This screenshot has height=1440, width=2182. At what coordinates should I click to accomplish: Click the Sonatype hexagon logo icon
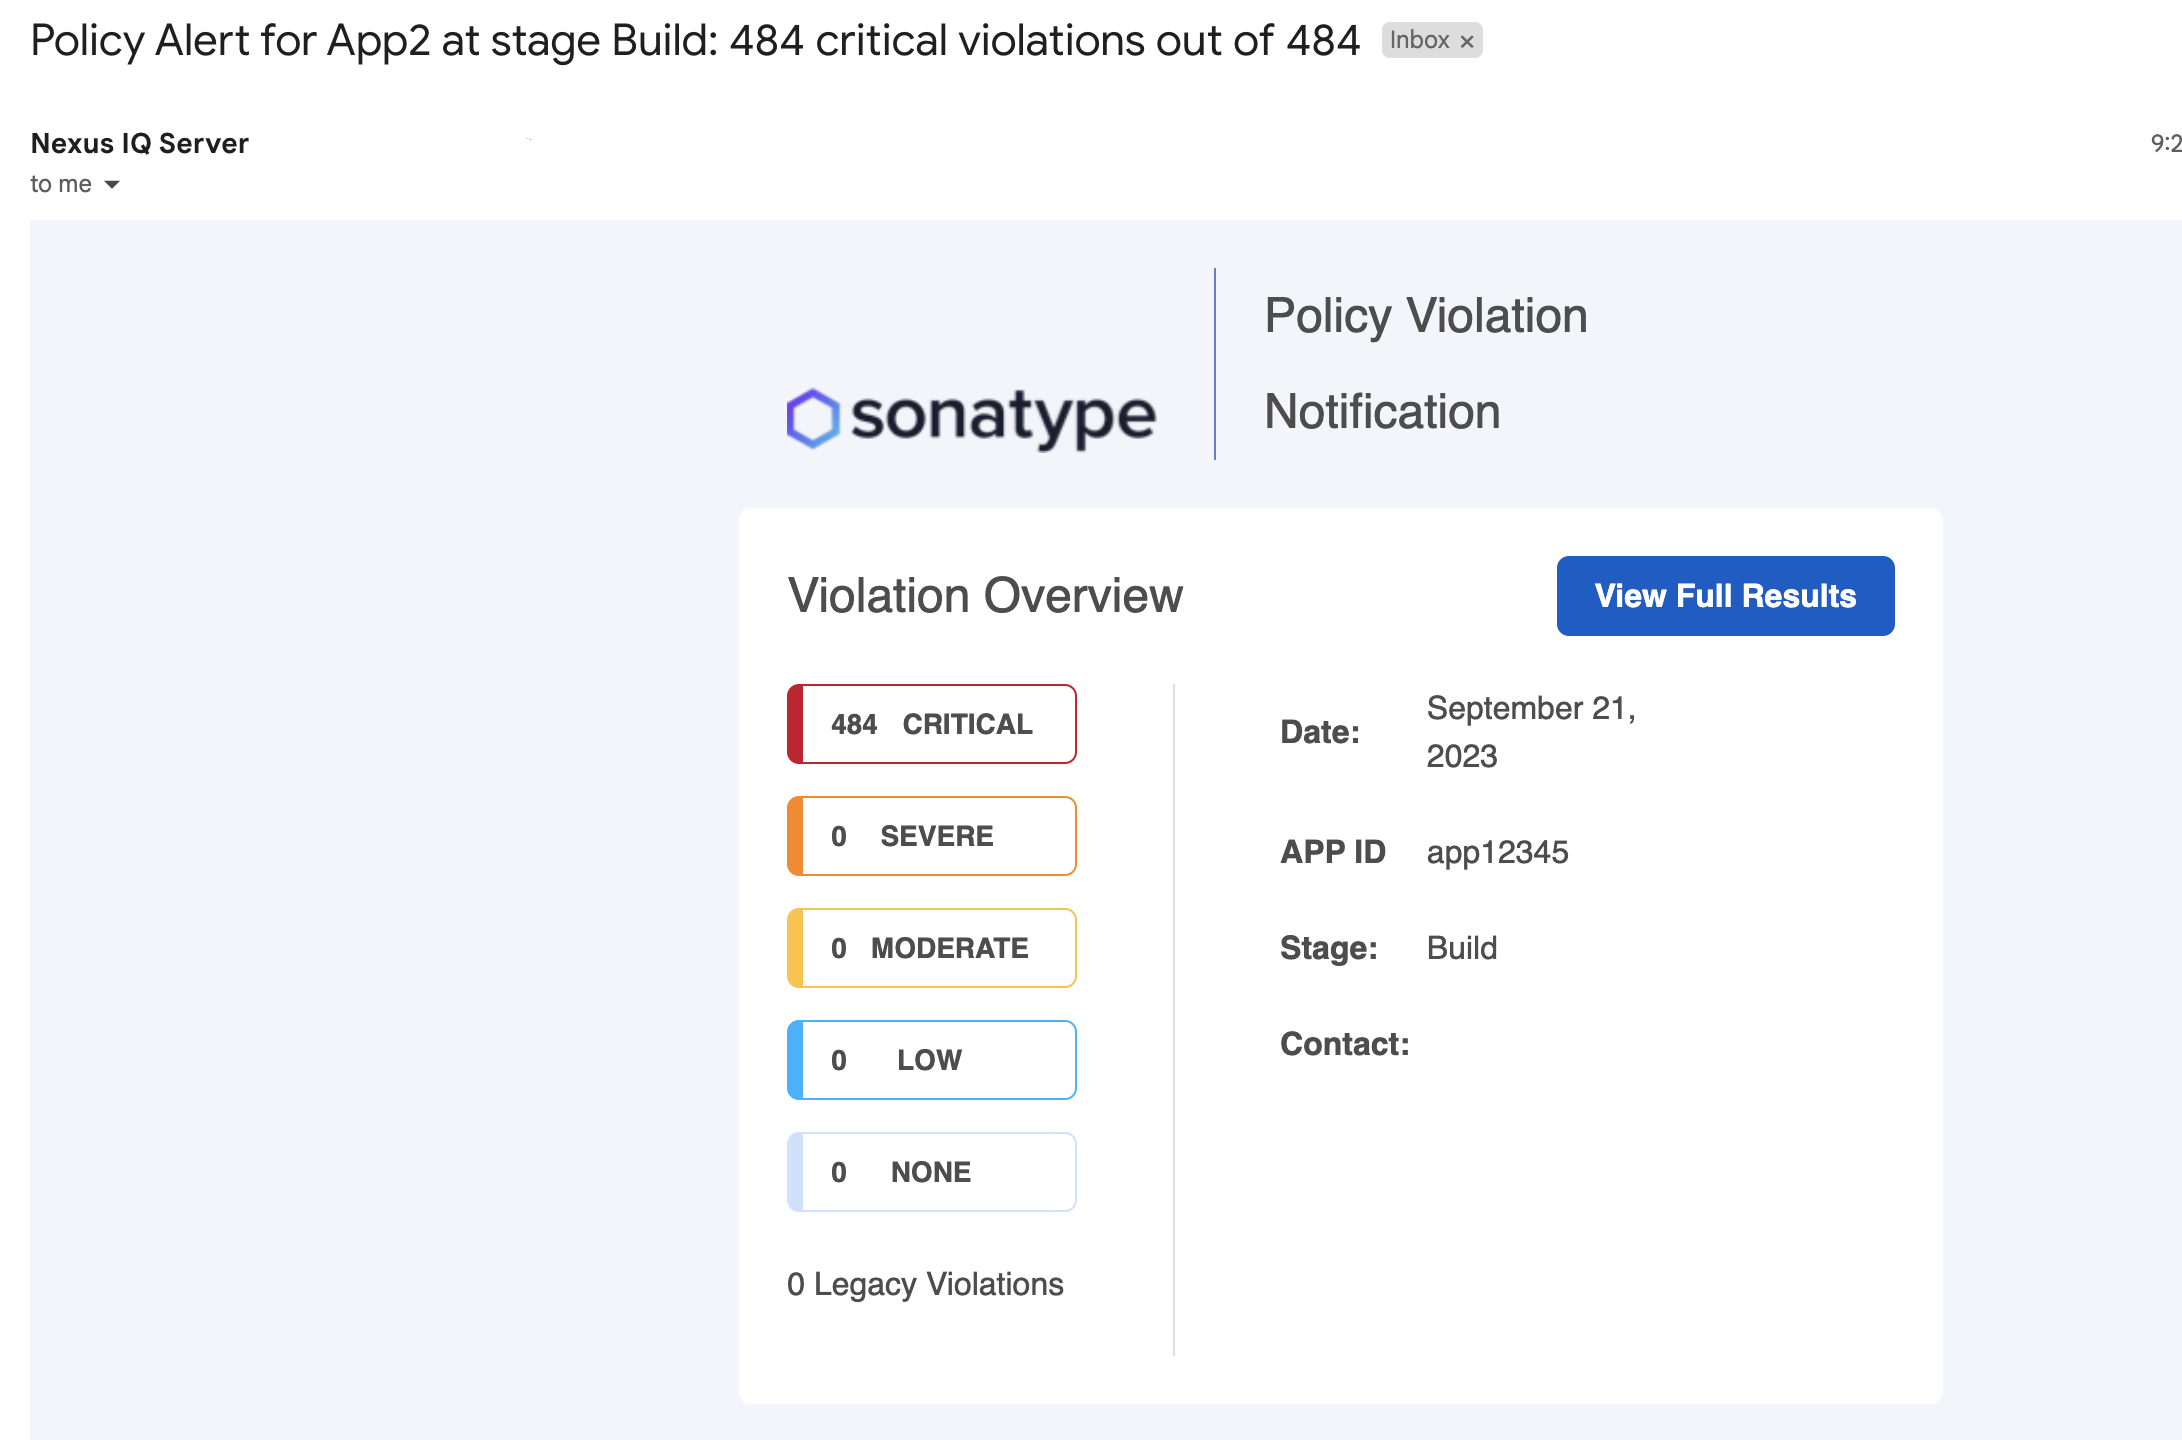pyautogui.click(x=812, y=417)
